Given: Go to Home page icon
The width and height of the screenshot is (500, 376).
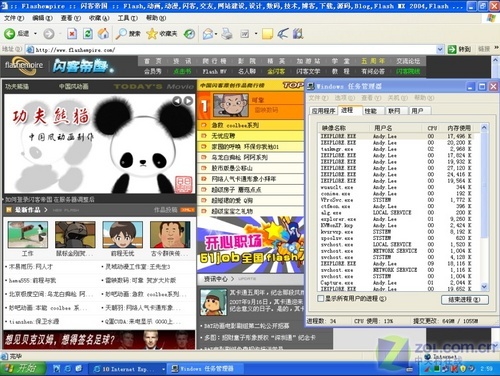Looking at the screenshot, I should (103, 33).
